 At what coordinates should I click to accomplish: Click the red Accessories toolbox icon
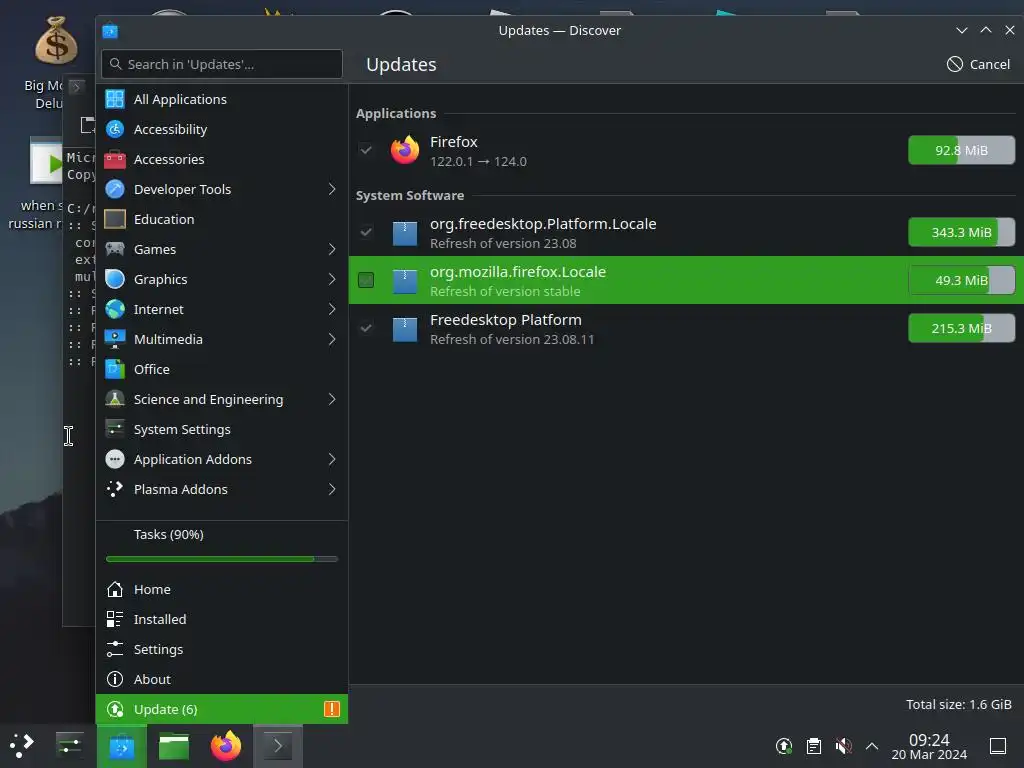pyautogui.click(x=115, y=159)
